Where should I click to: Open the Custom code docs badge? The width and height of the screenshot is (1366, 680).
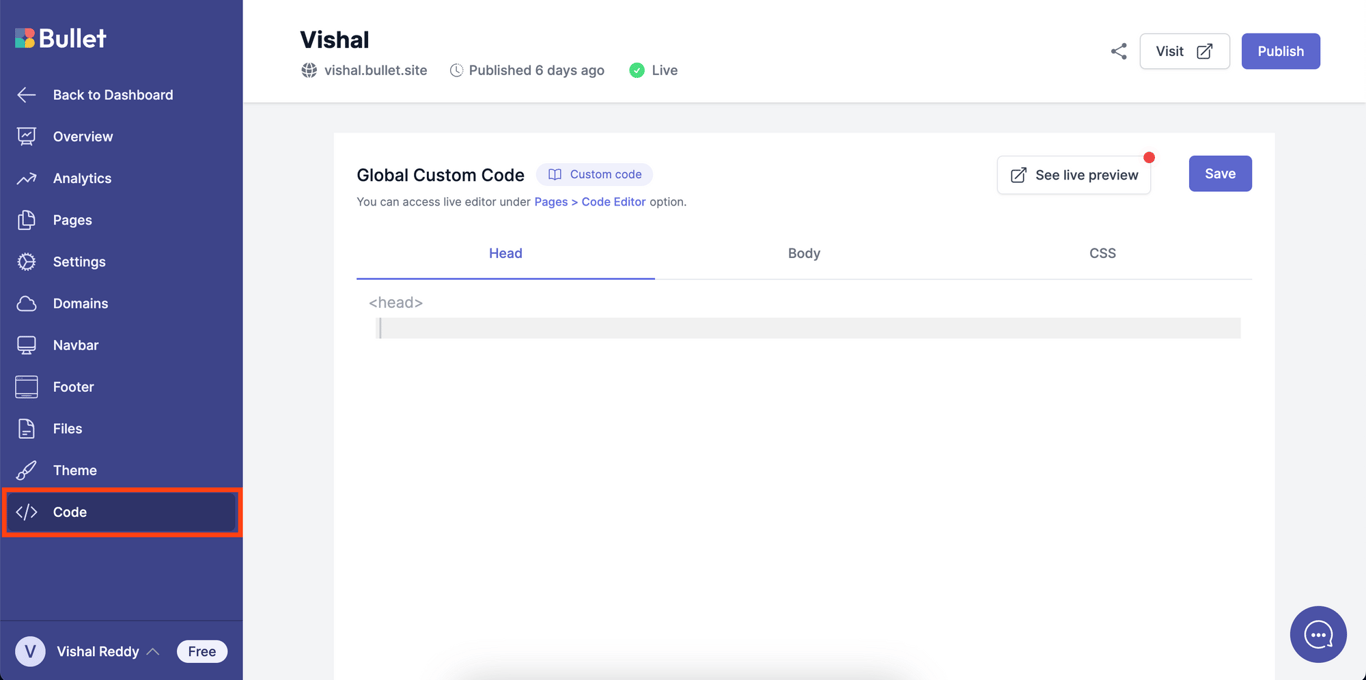594,174
